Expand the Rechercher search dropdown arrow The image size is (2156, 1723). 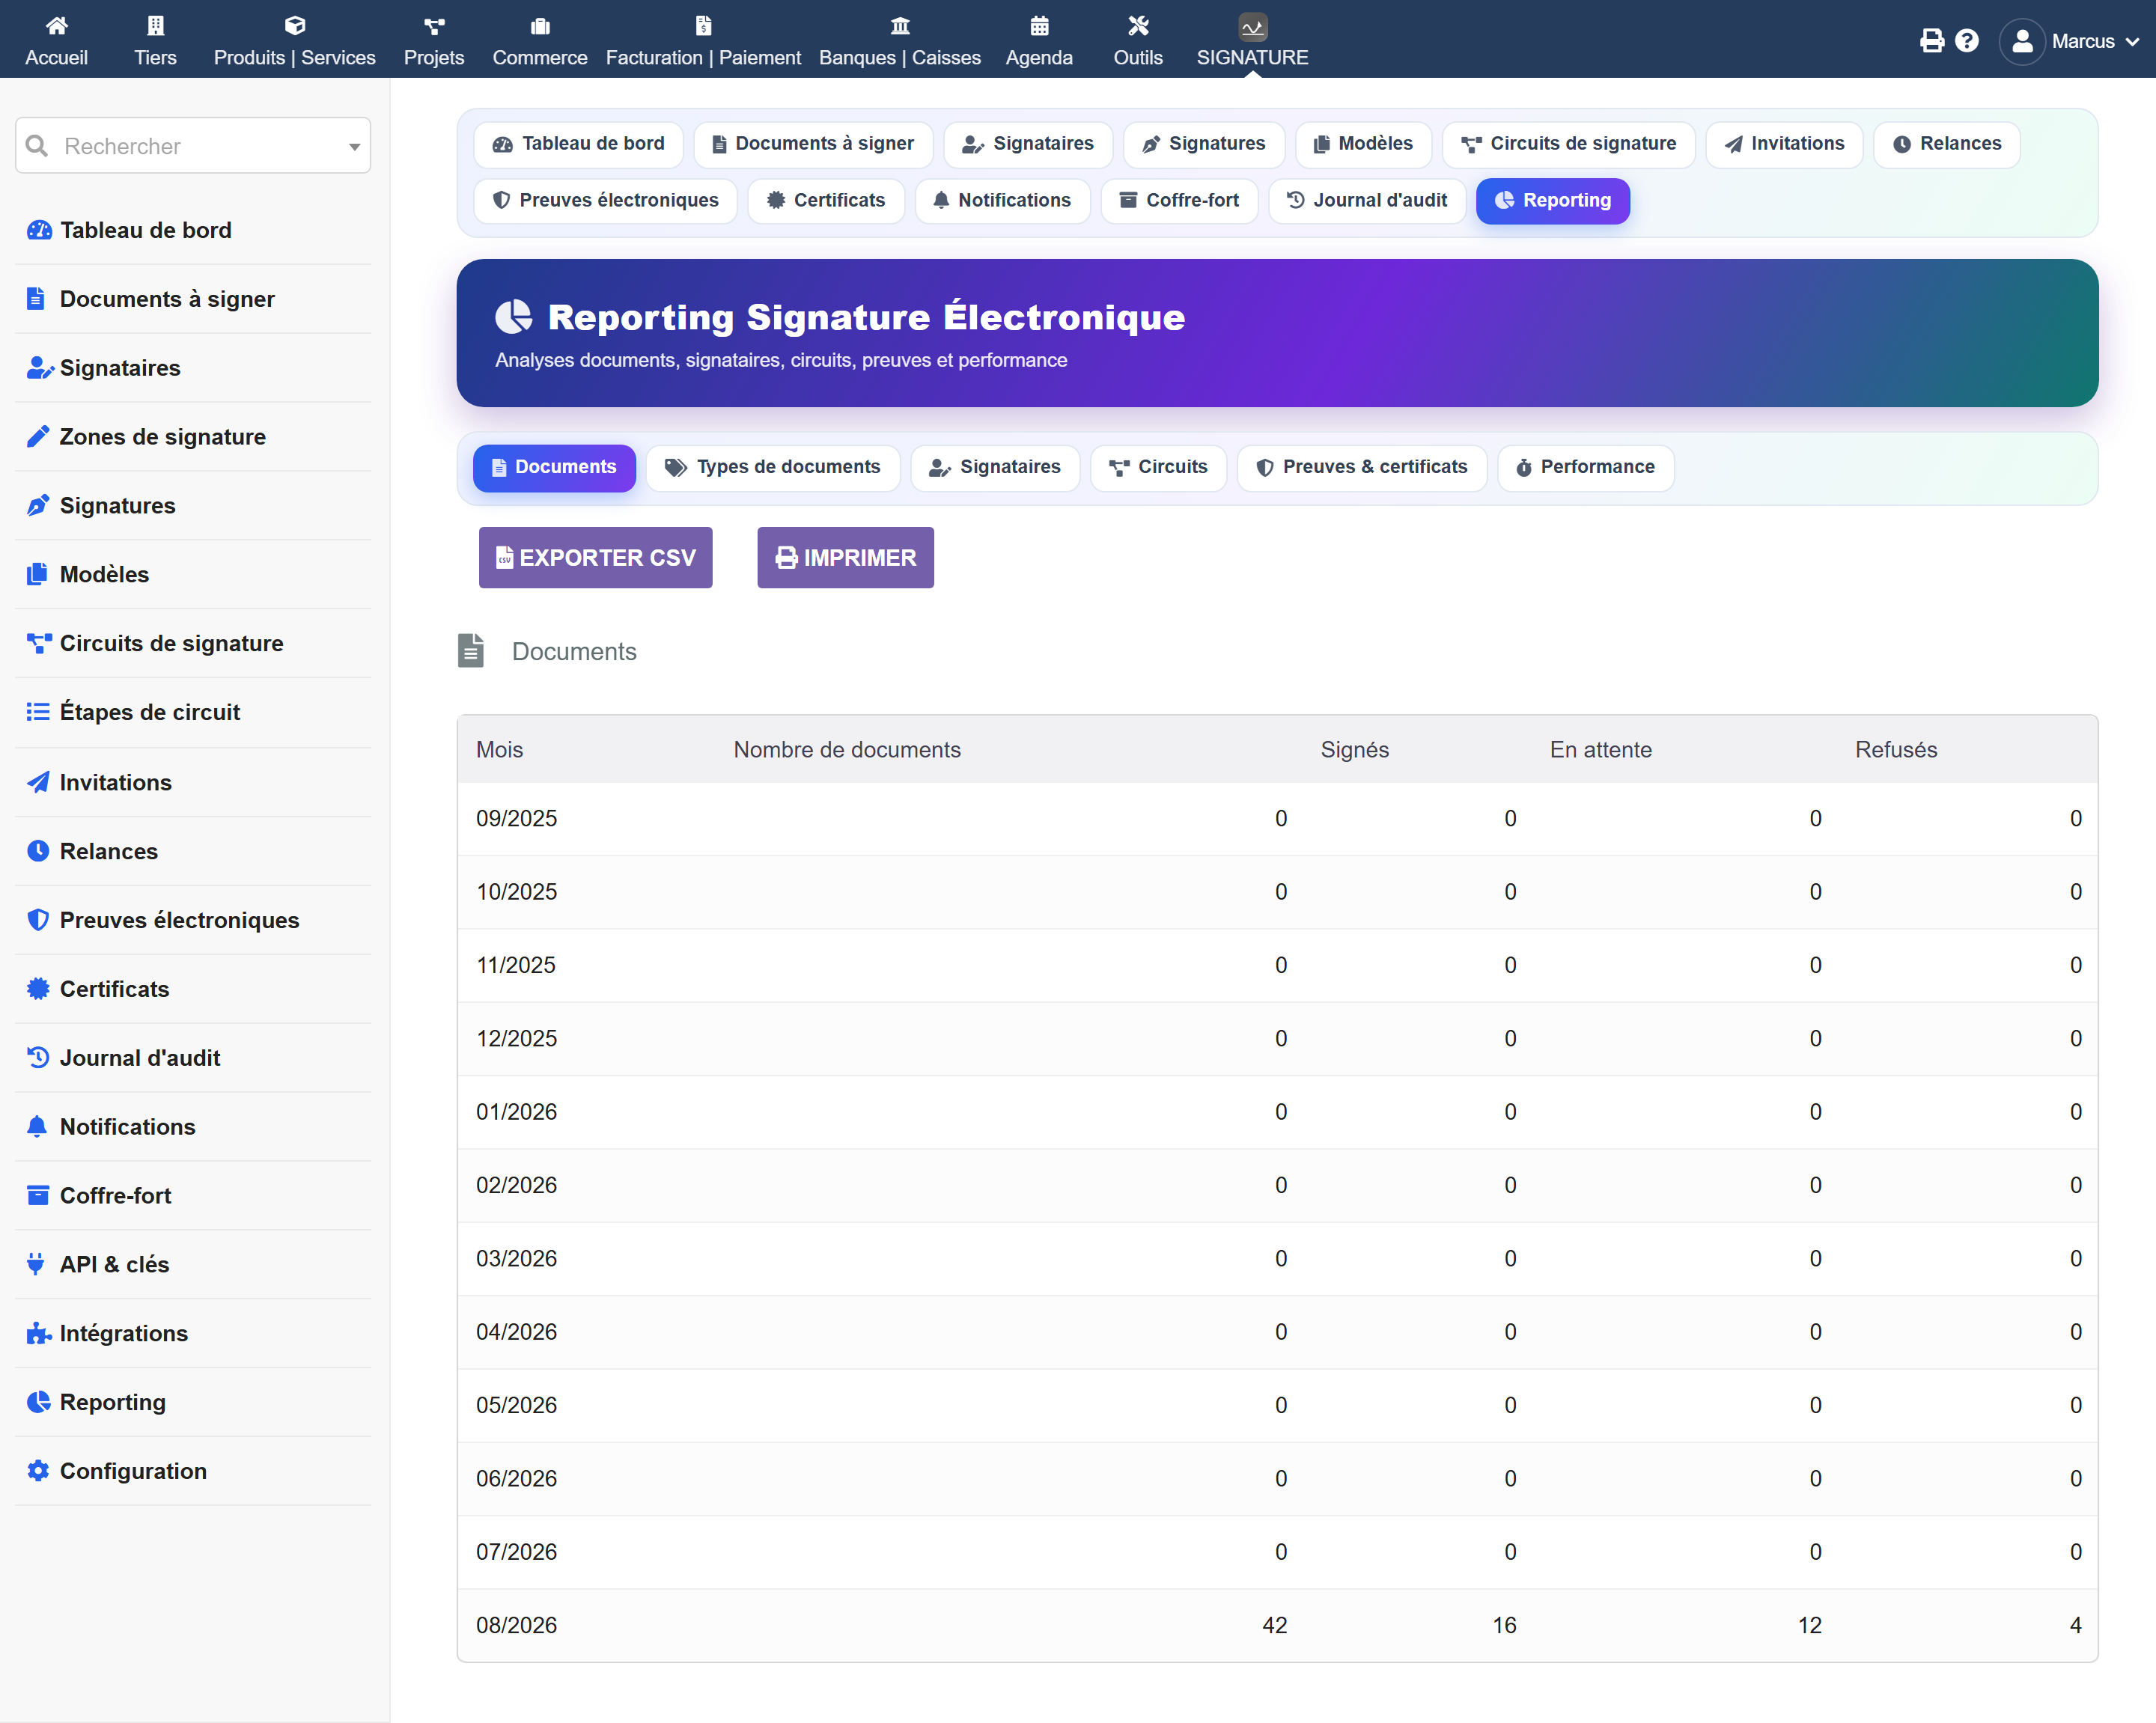(x=354, y=147)
